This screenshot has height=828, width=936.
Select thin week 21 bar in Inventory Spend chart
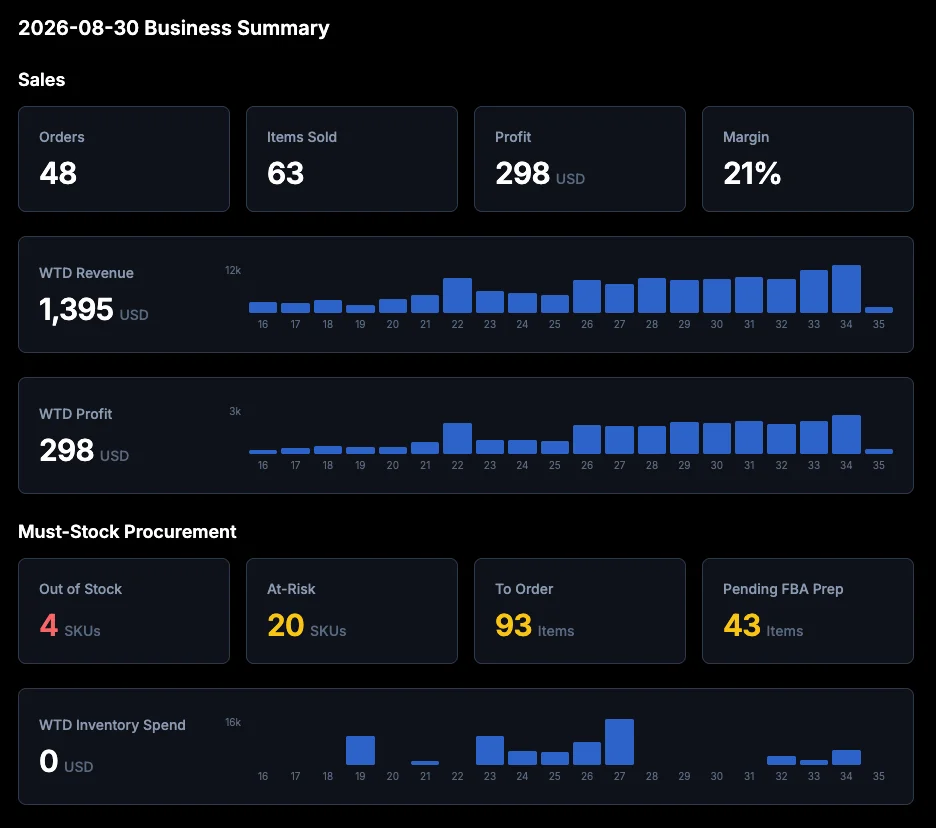click(425, 763)
